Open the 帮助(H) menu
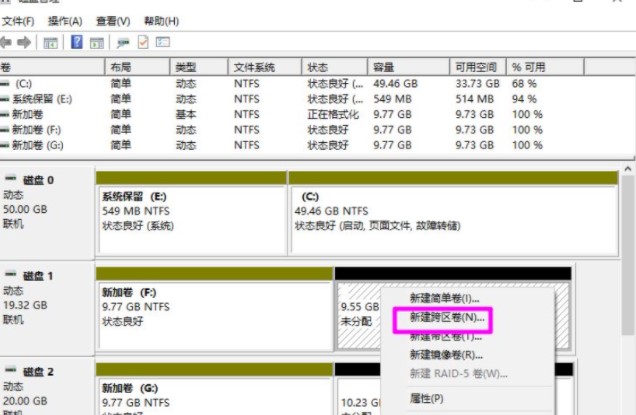 pos(161,21)
